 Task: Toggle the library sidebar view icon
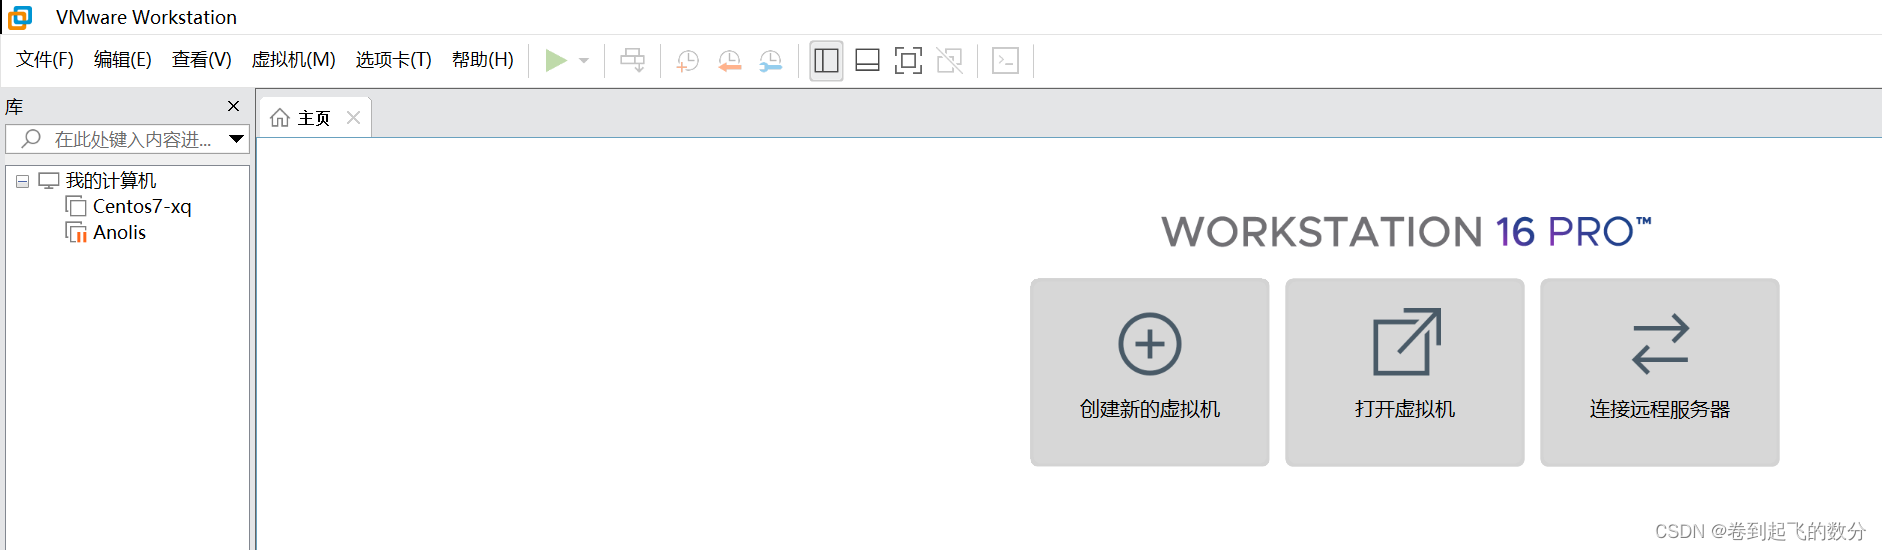(826, 61)
